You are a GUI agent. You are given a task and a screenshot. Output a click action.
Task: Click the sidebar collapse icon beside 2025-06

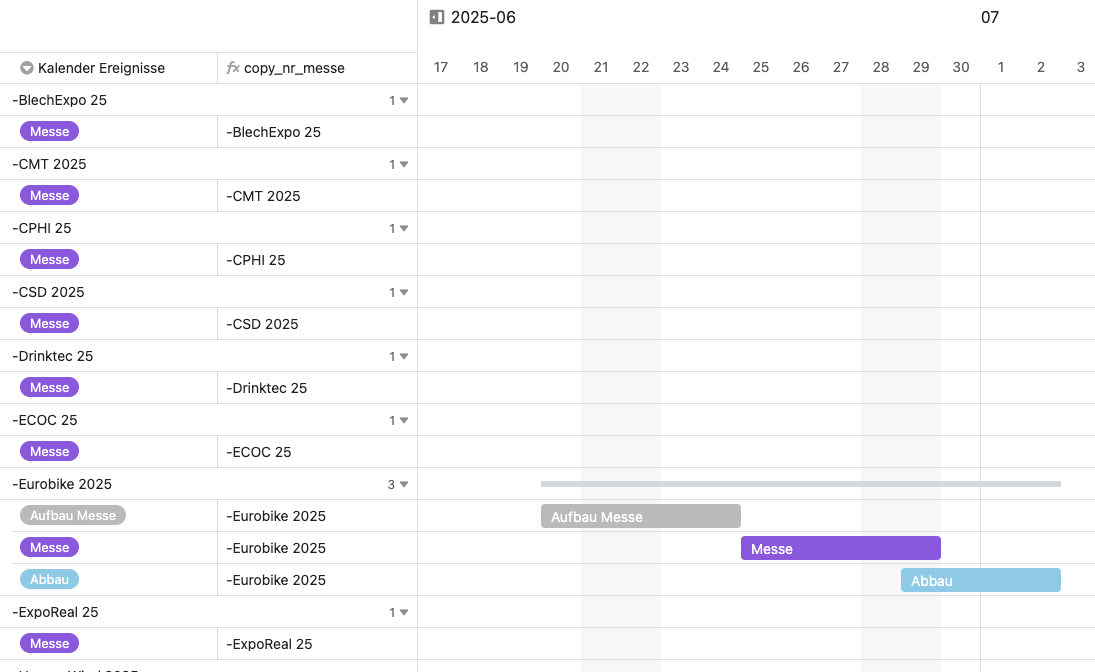436,17
